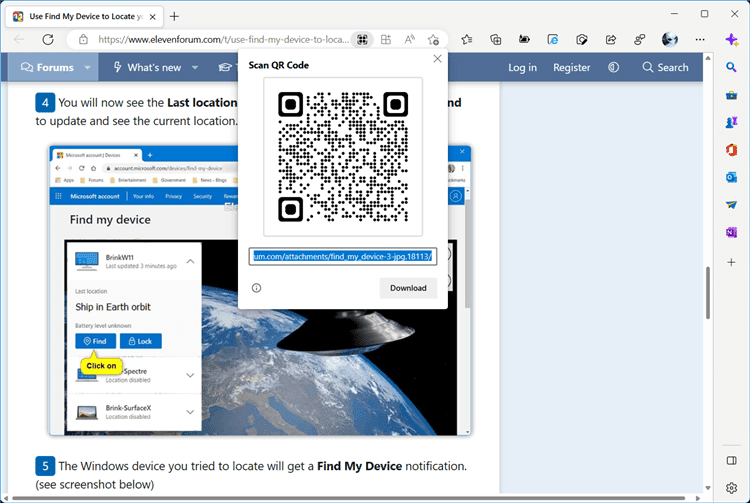Open the sidebar Microsoft 365 icon

tap(731, 150)
